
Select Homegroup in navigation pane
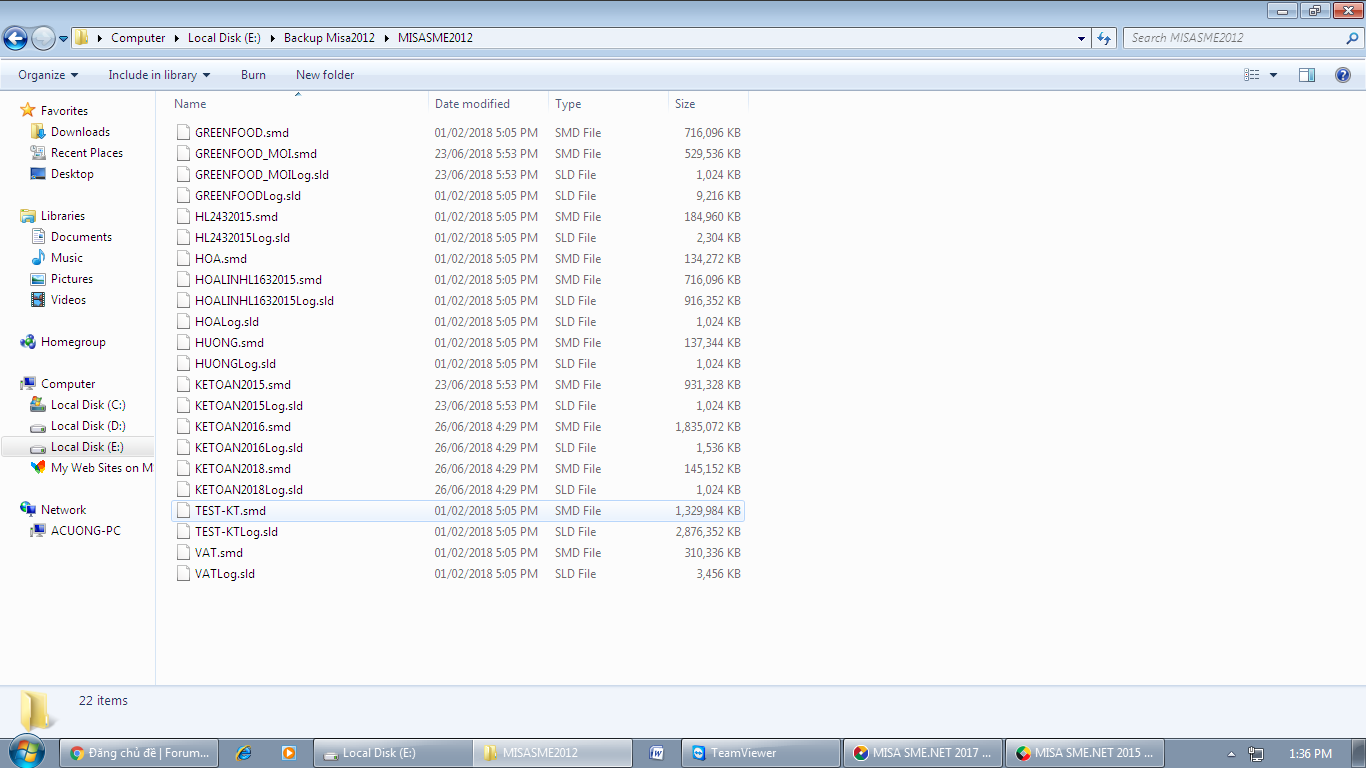(73, 342)
